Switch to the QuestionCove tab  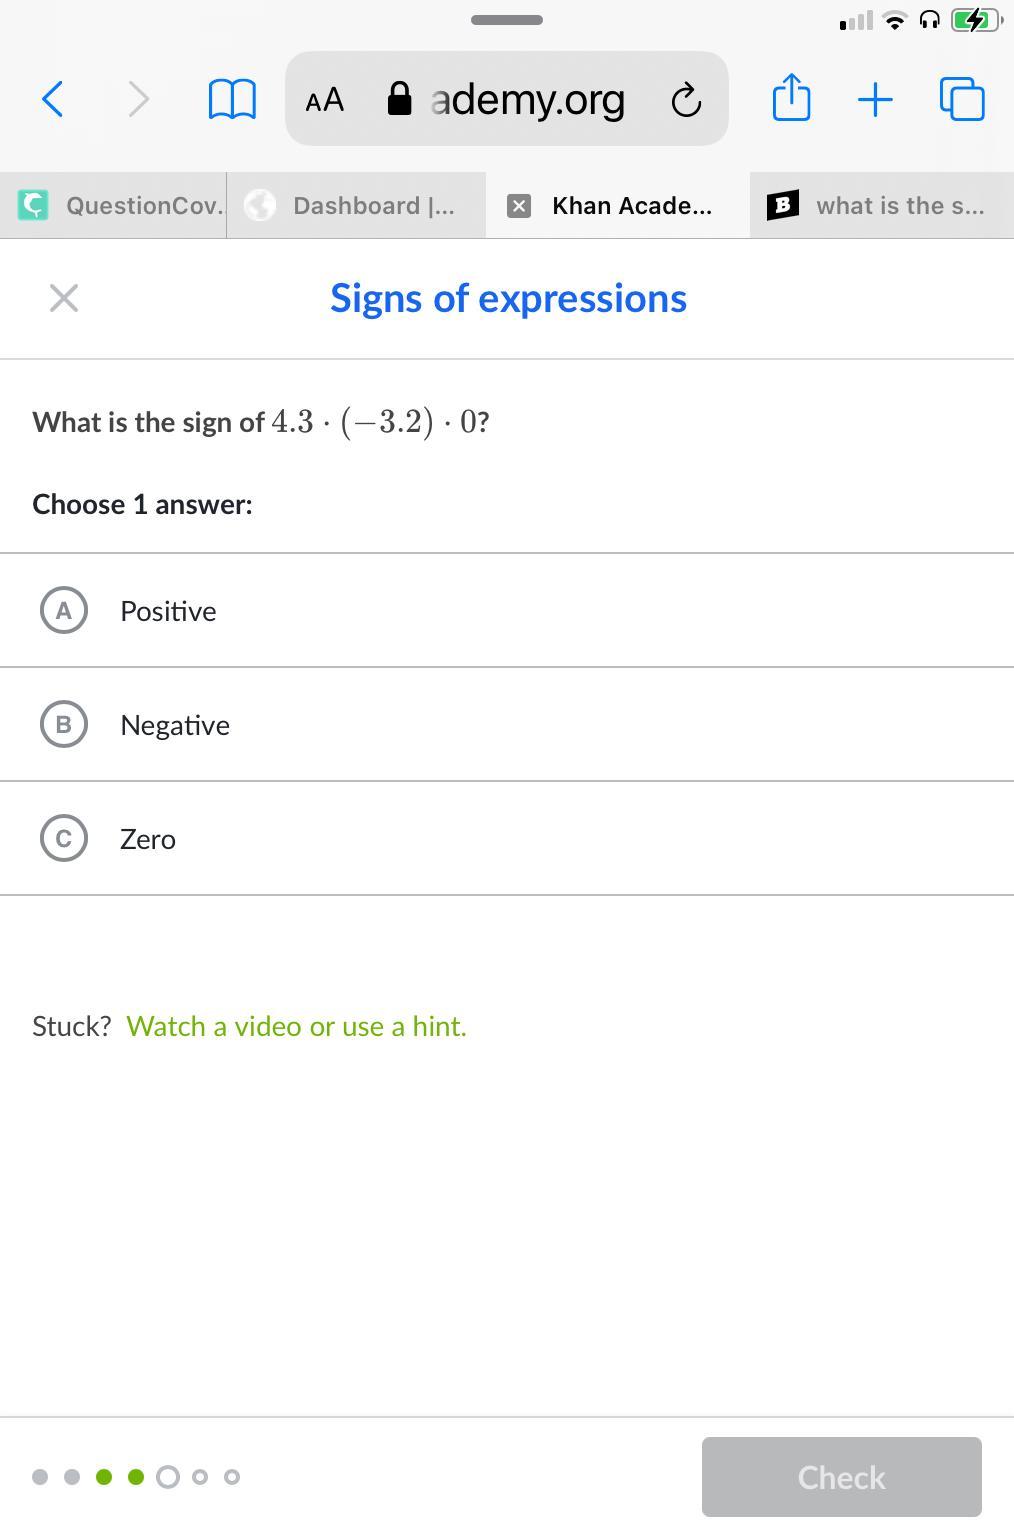pyautogui.click(x=120, y=206)
